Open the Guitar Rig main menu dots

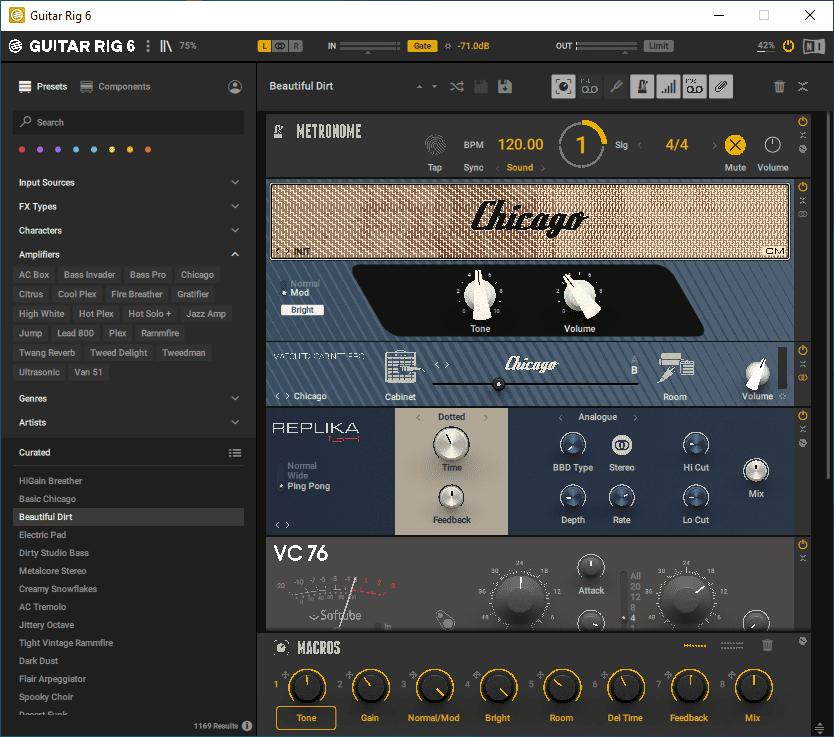(x=148, y=46)
